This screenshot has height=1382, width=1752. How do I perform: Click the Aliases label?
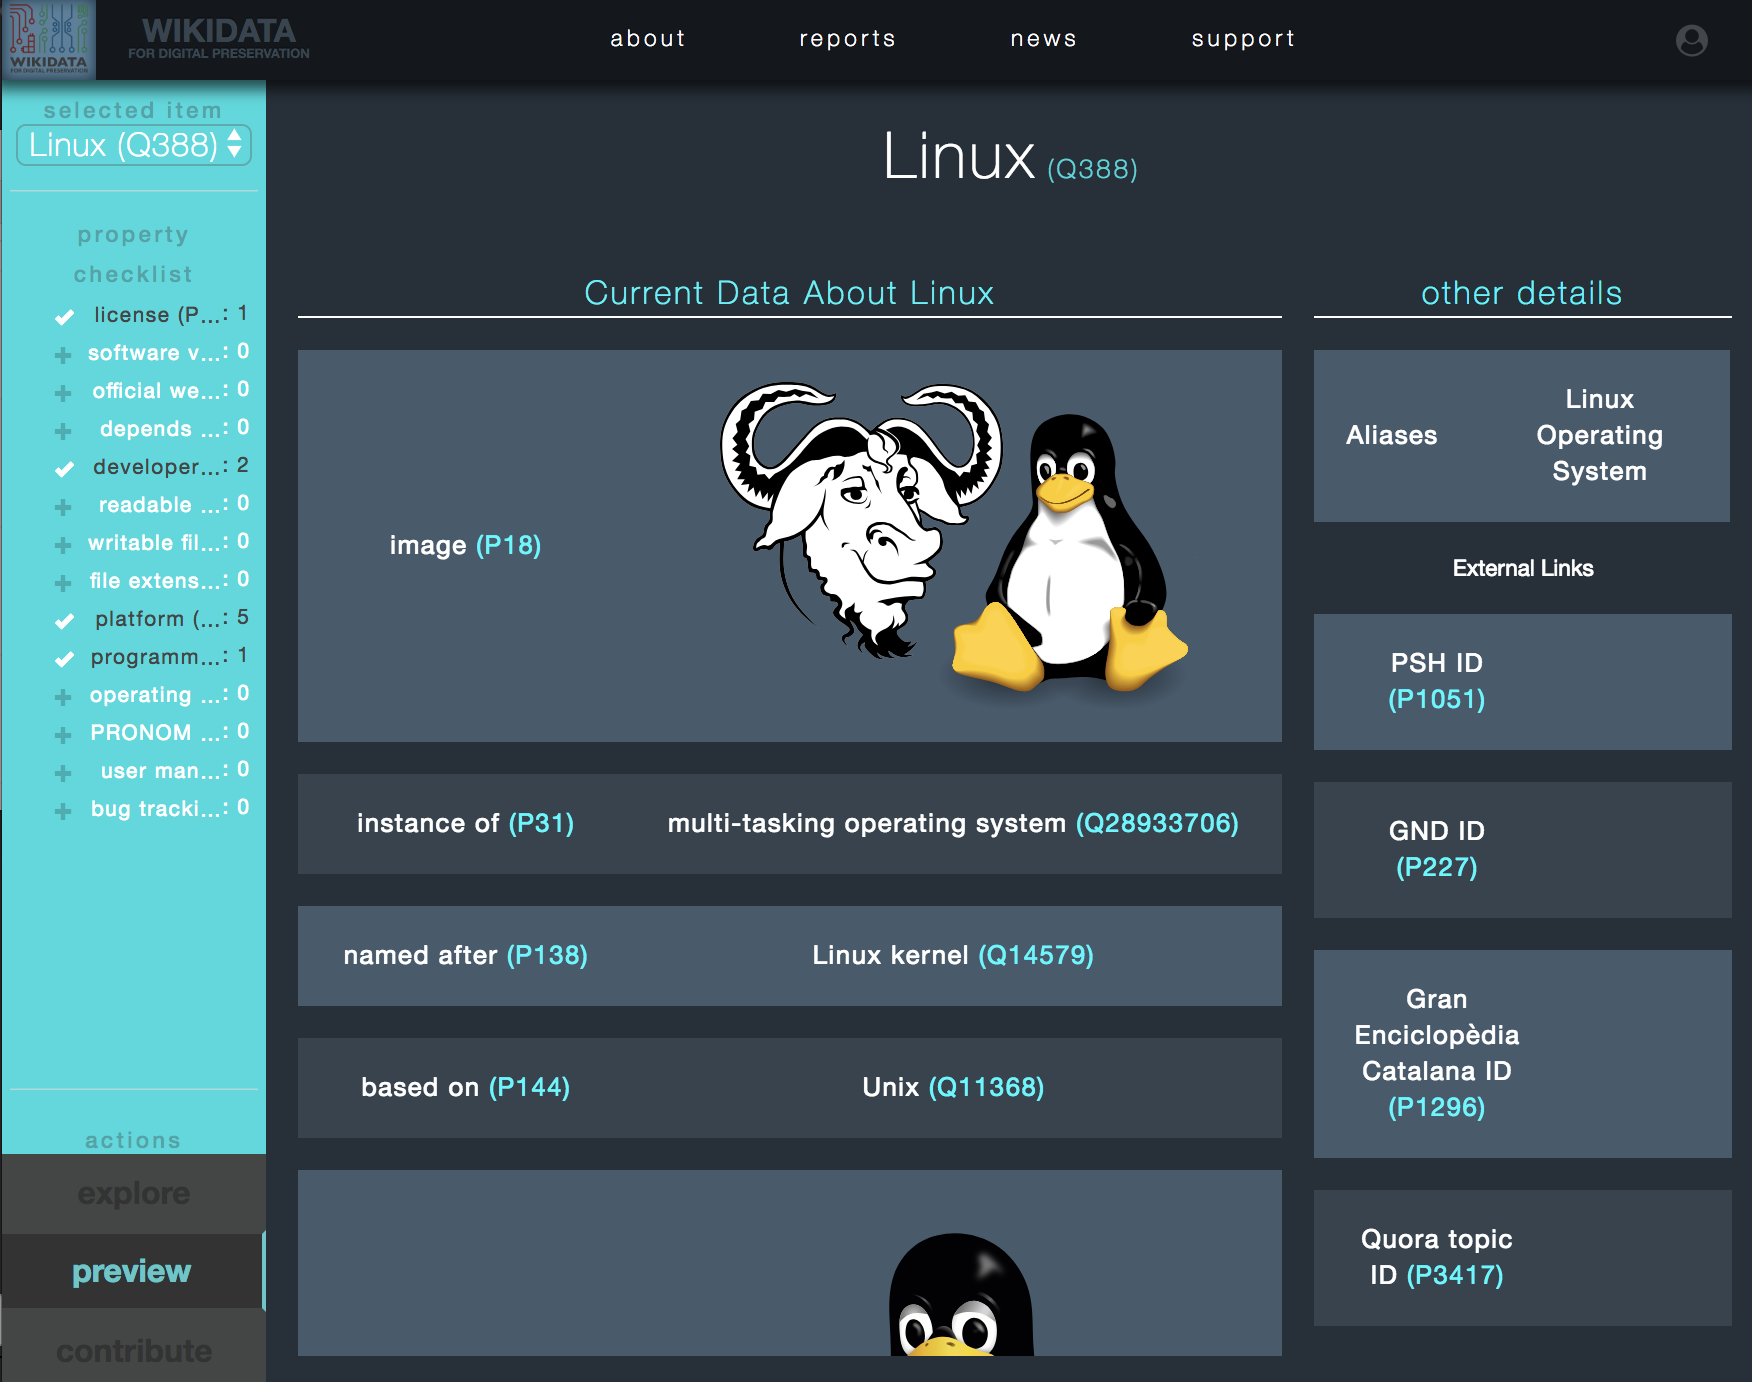coord(1391,435)
